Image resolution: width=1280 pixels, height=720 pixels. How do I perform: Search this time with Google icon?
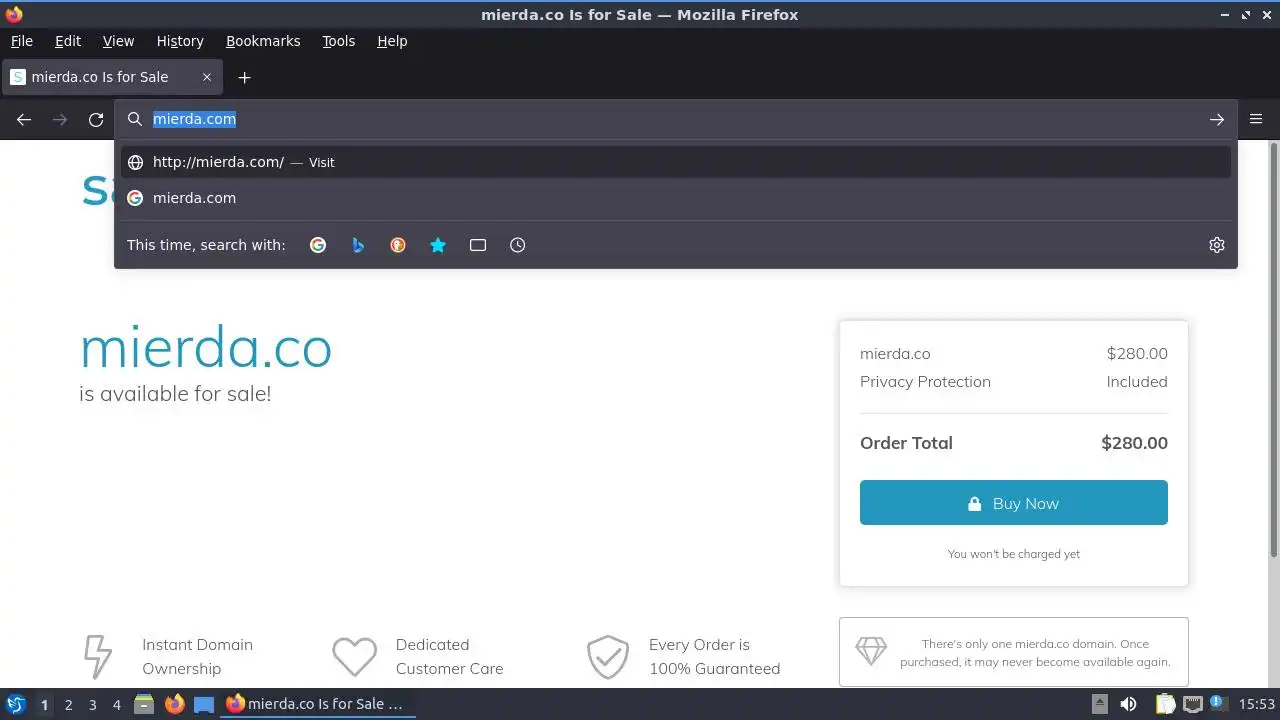click(318, 245)
